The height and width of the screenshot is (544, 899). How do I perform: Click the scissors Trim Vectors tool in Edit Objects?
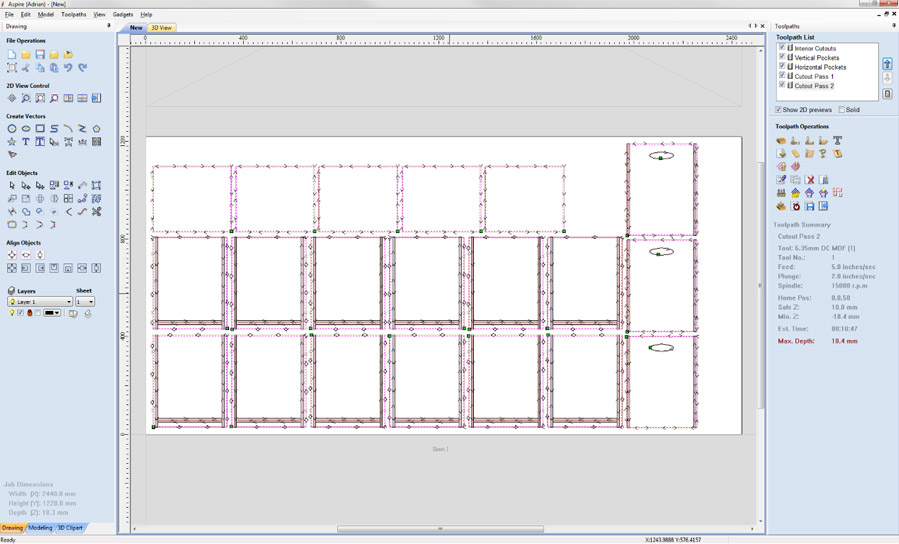pos(96,212)
